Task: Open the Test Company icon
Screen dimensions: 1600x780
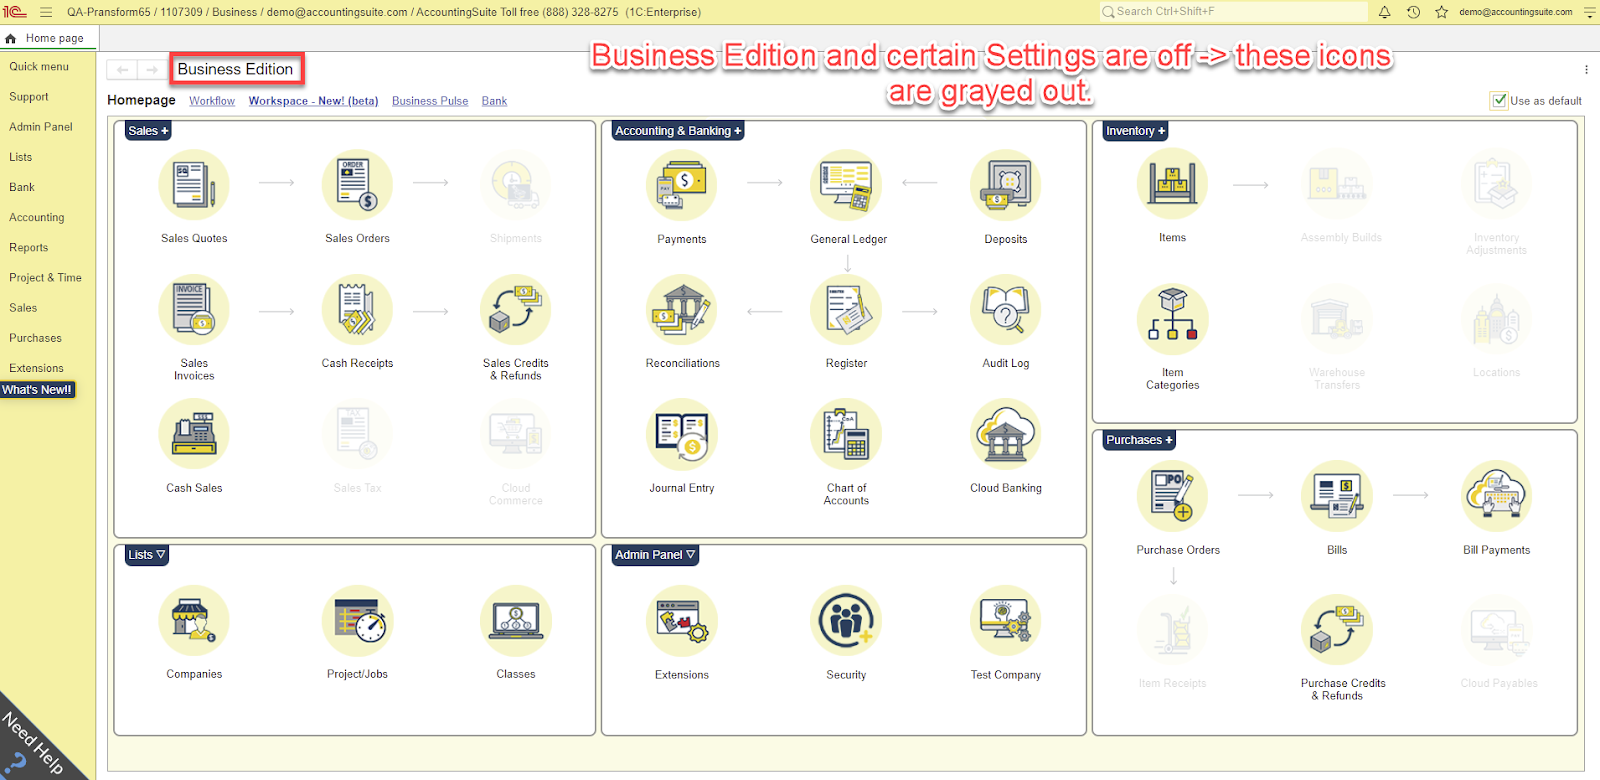Action: [x=1006, y=621]
